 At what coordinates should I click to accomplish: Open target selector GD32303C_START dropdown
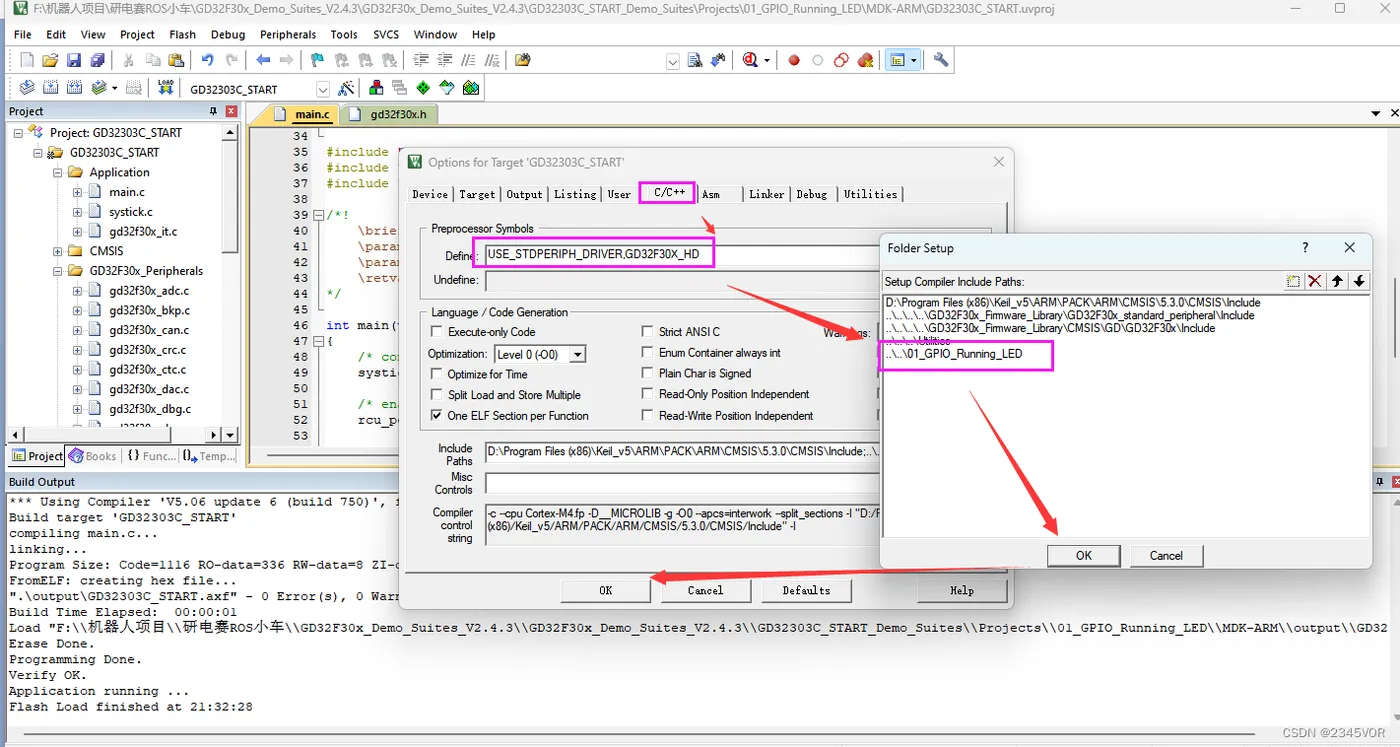(322, 89)
